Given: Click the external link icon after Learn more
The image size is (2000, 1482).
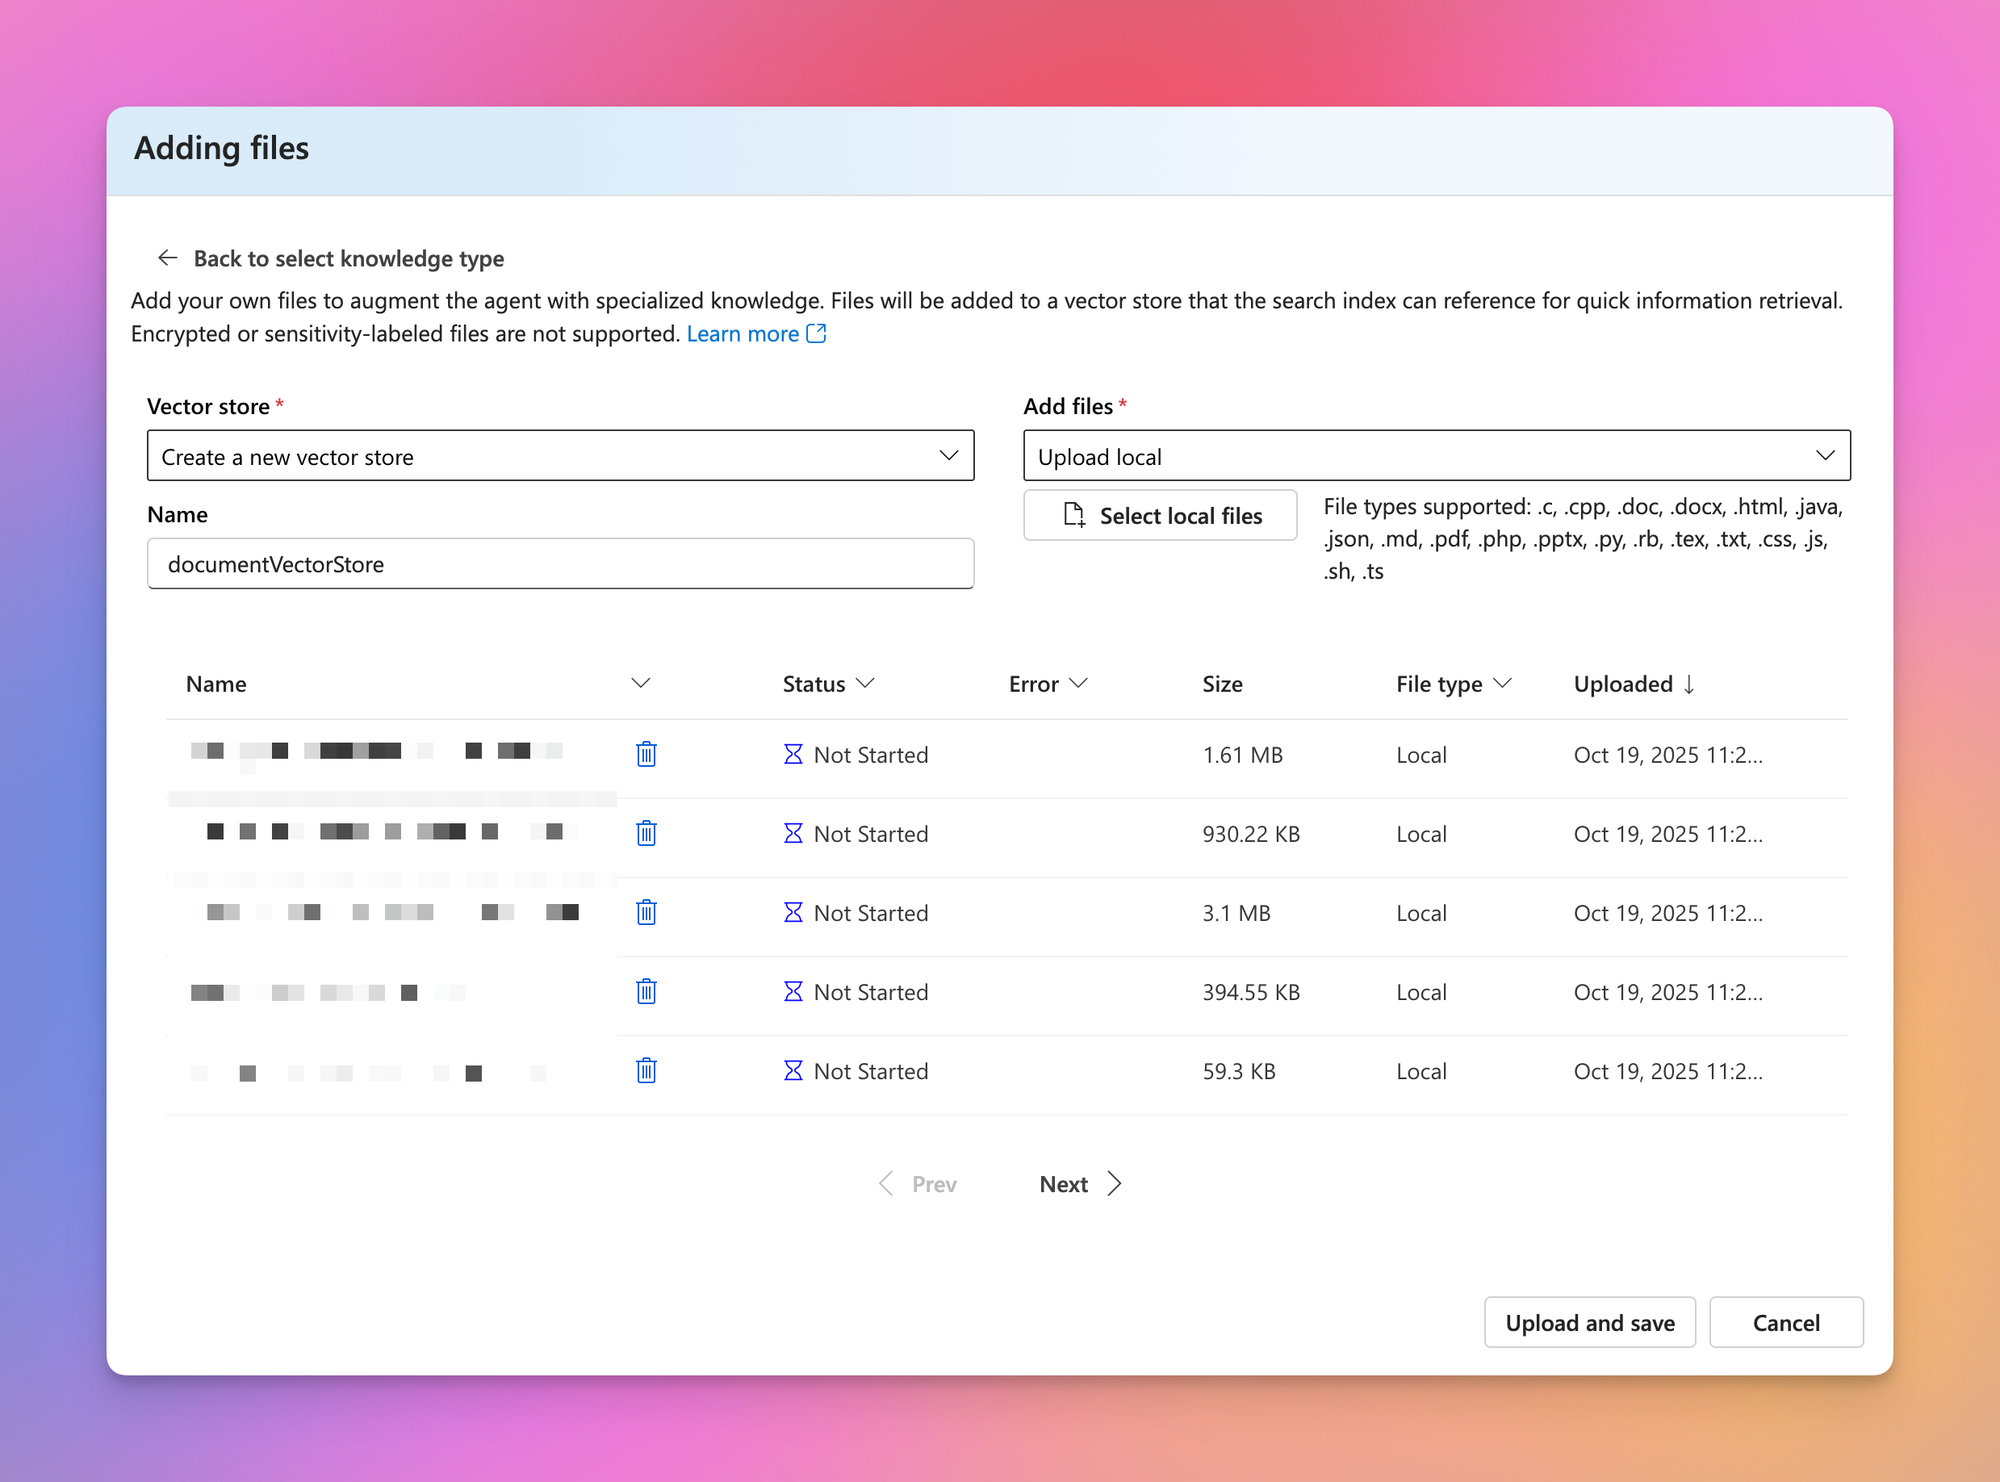Looking at the screenshot, I should 816,333.
